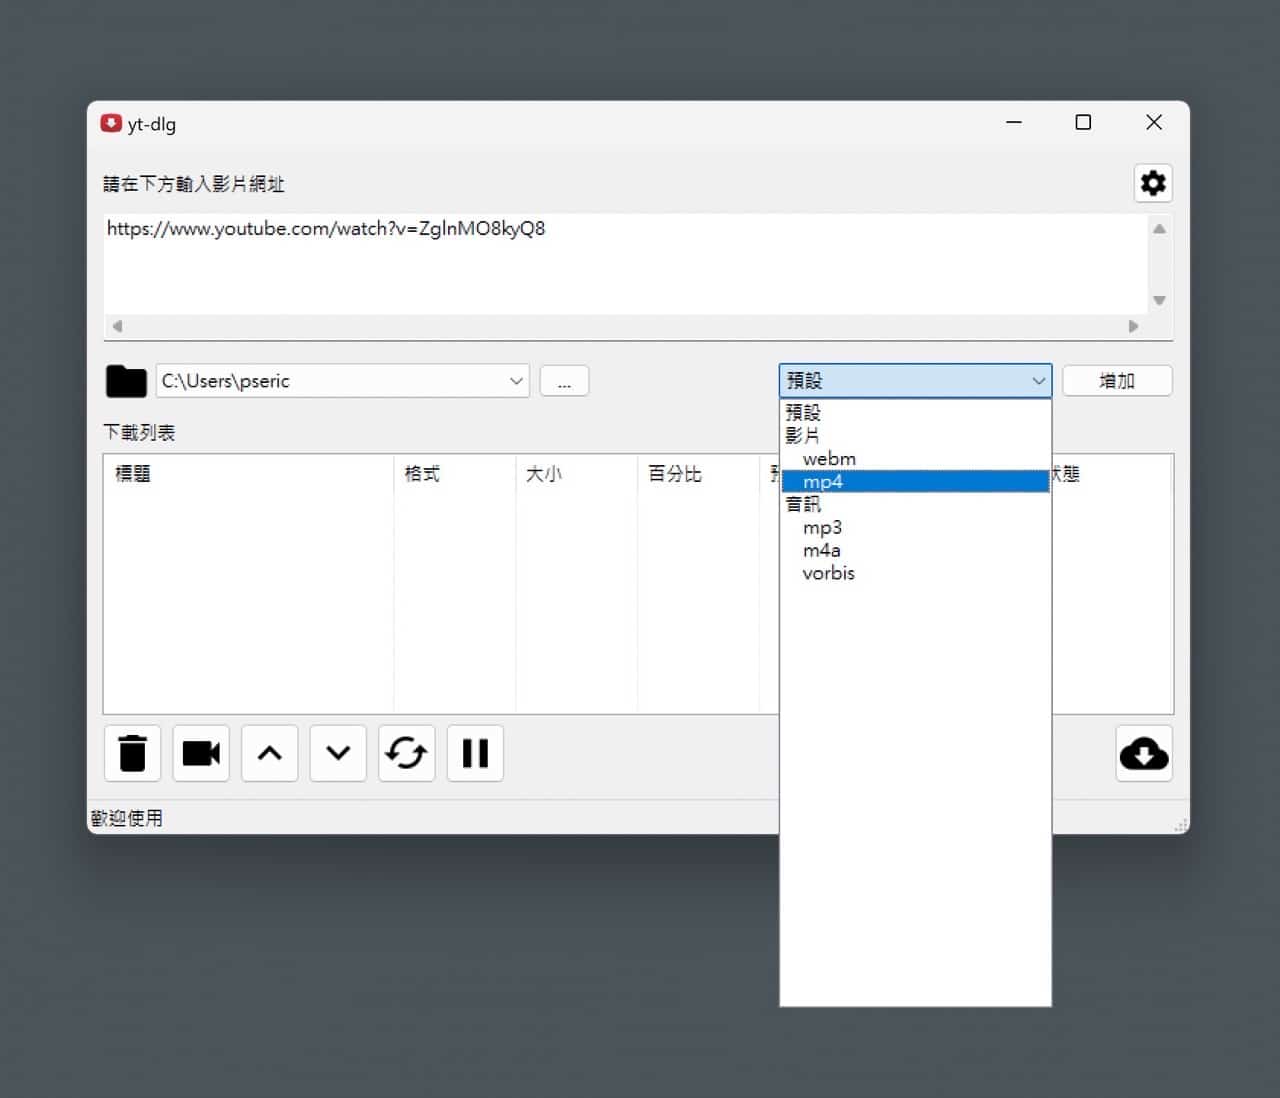
Task: Click the 歡迎使用 status bar text
Action: (127, 818)
